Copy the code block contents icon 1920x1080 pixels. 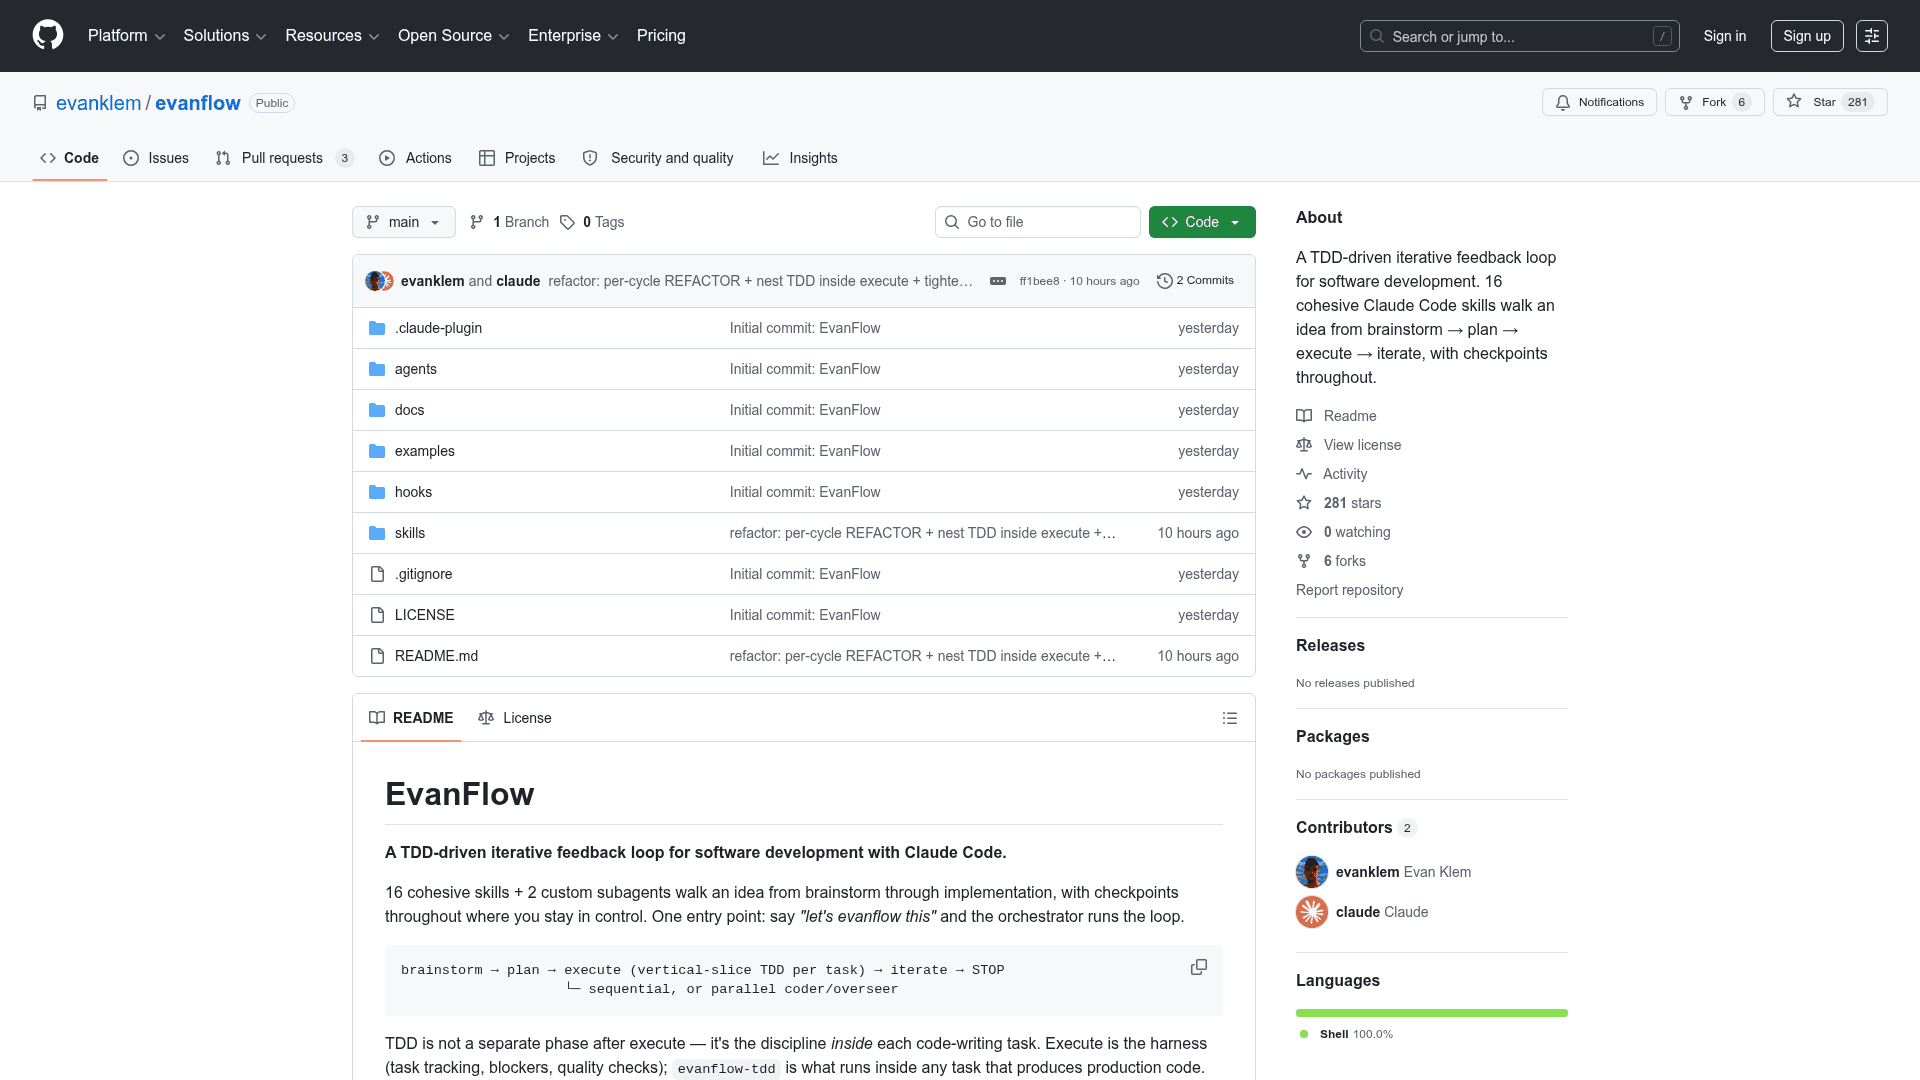click(1198, 967)
